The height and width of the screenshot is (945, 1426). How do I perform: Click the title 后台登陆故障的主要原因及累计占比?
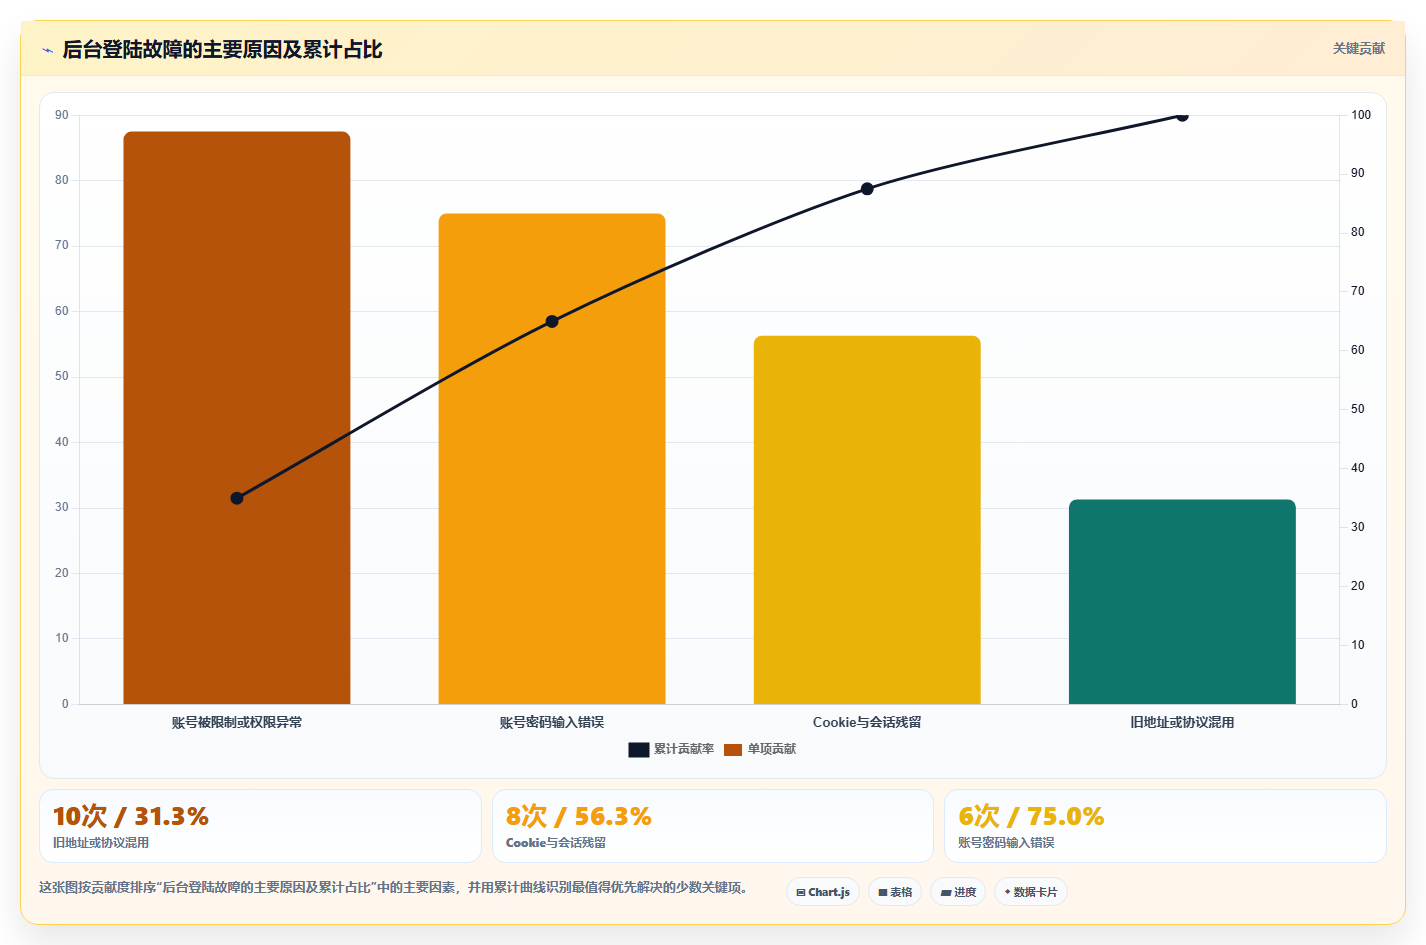(222, 50)
